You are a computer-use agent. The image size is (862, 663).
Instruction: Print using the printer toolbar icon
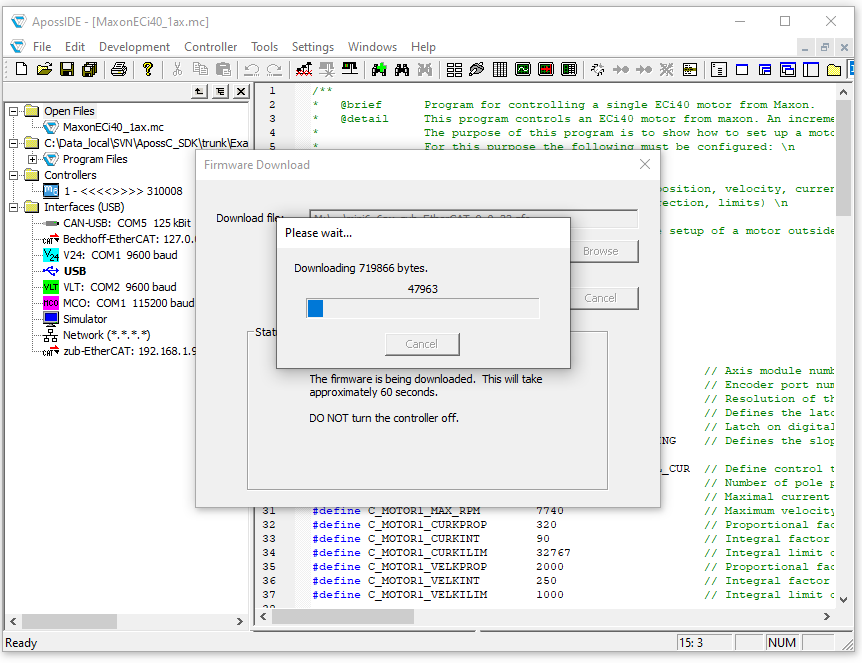(x=119, y=69)
